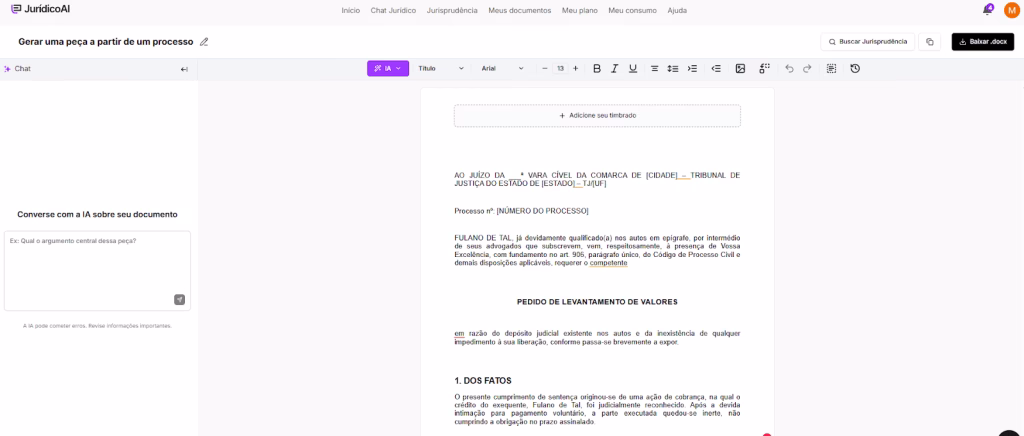Open Meu plano page

580,10
